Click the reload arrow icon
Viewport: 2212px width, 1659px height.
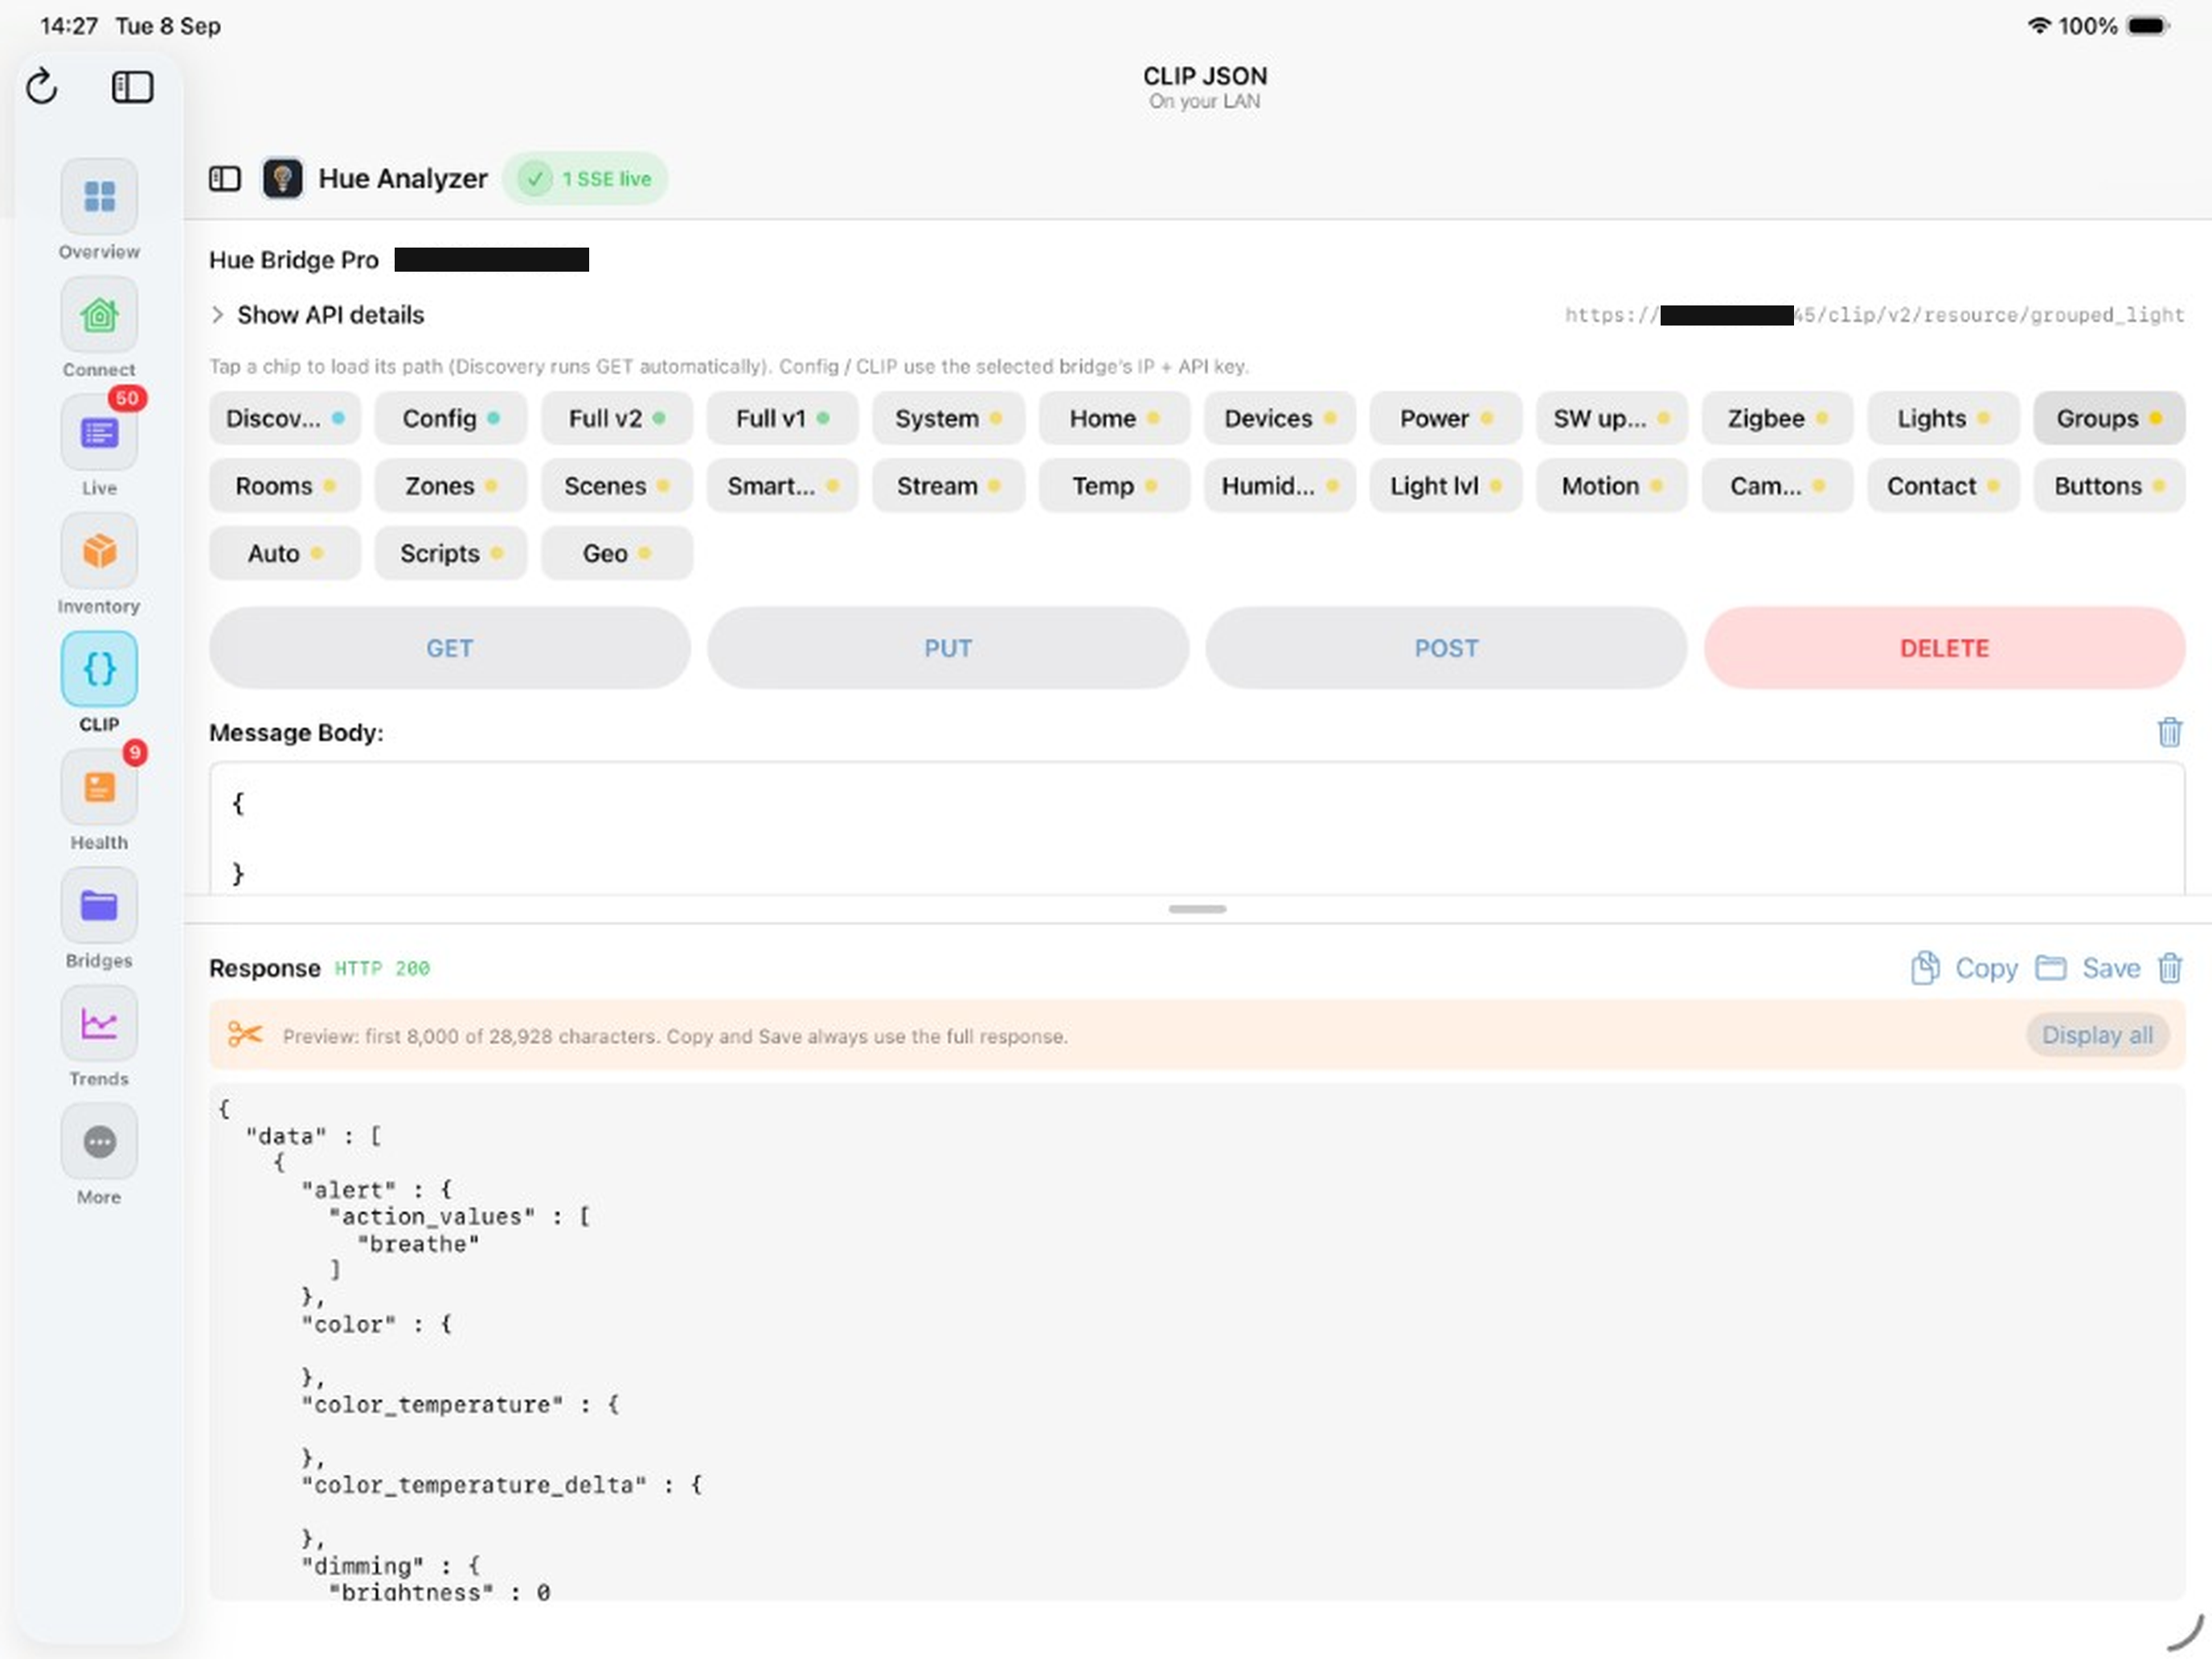pos(42,87)
